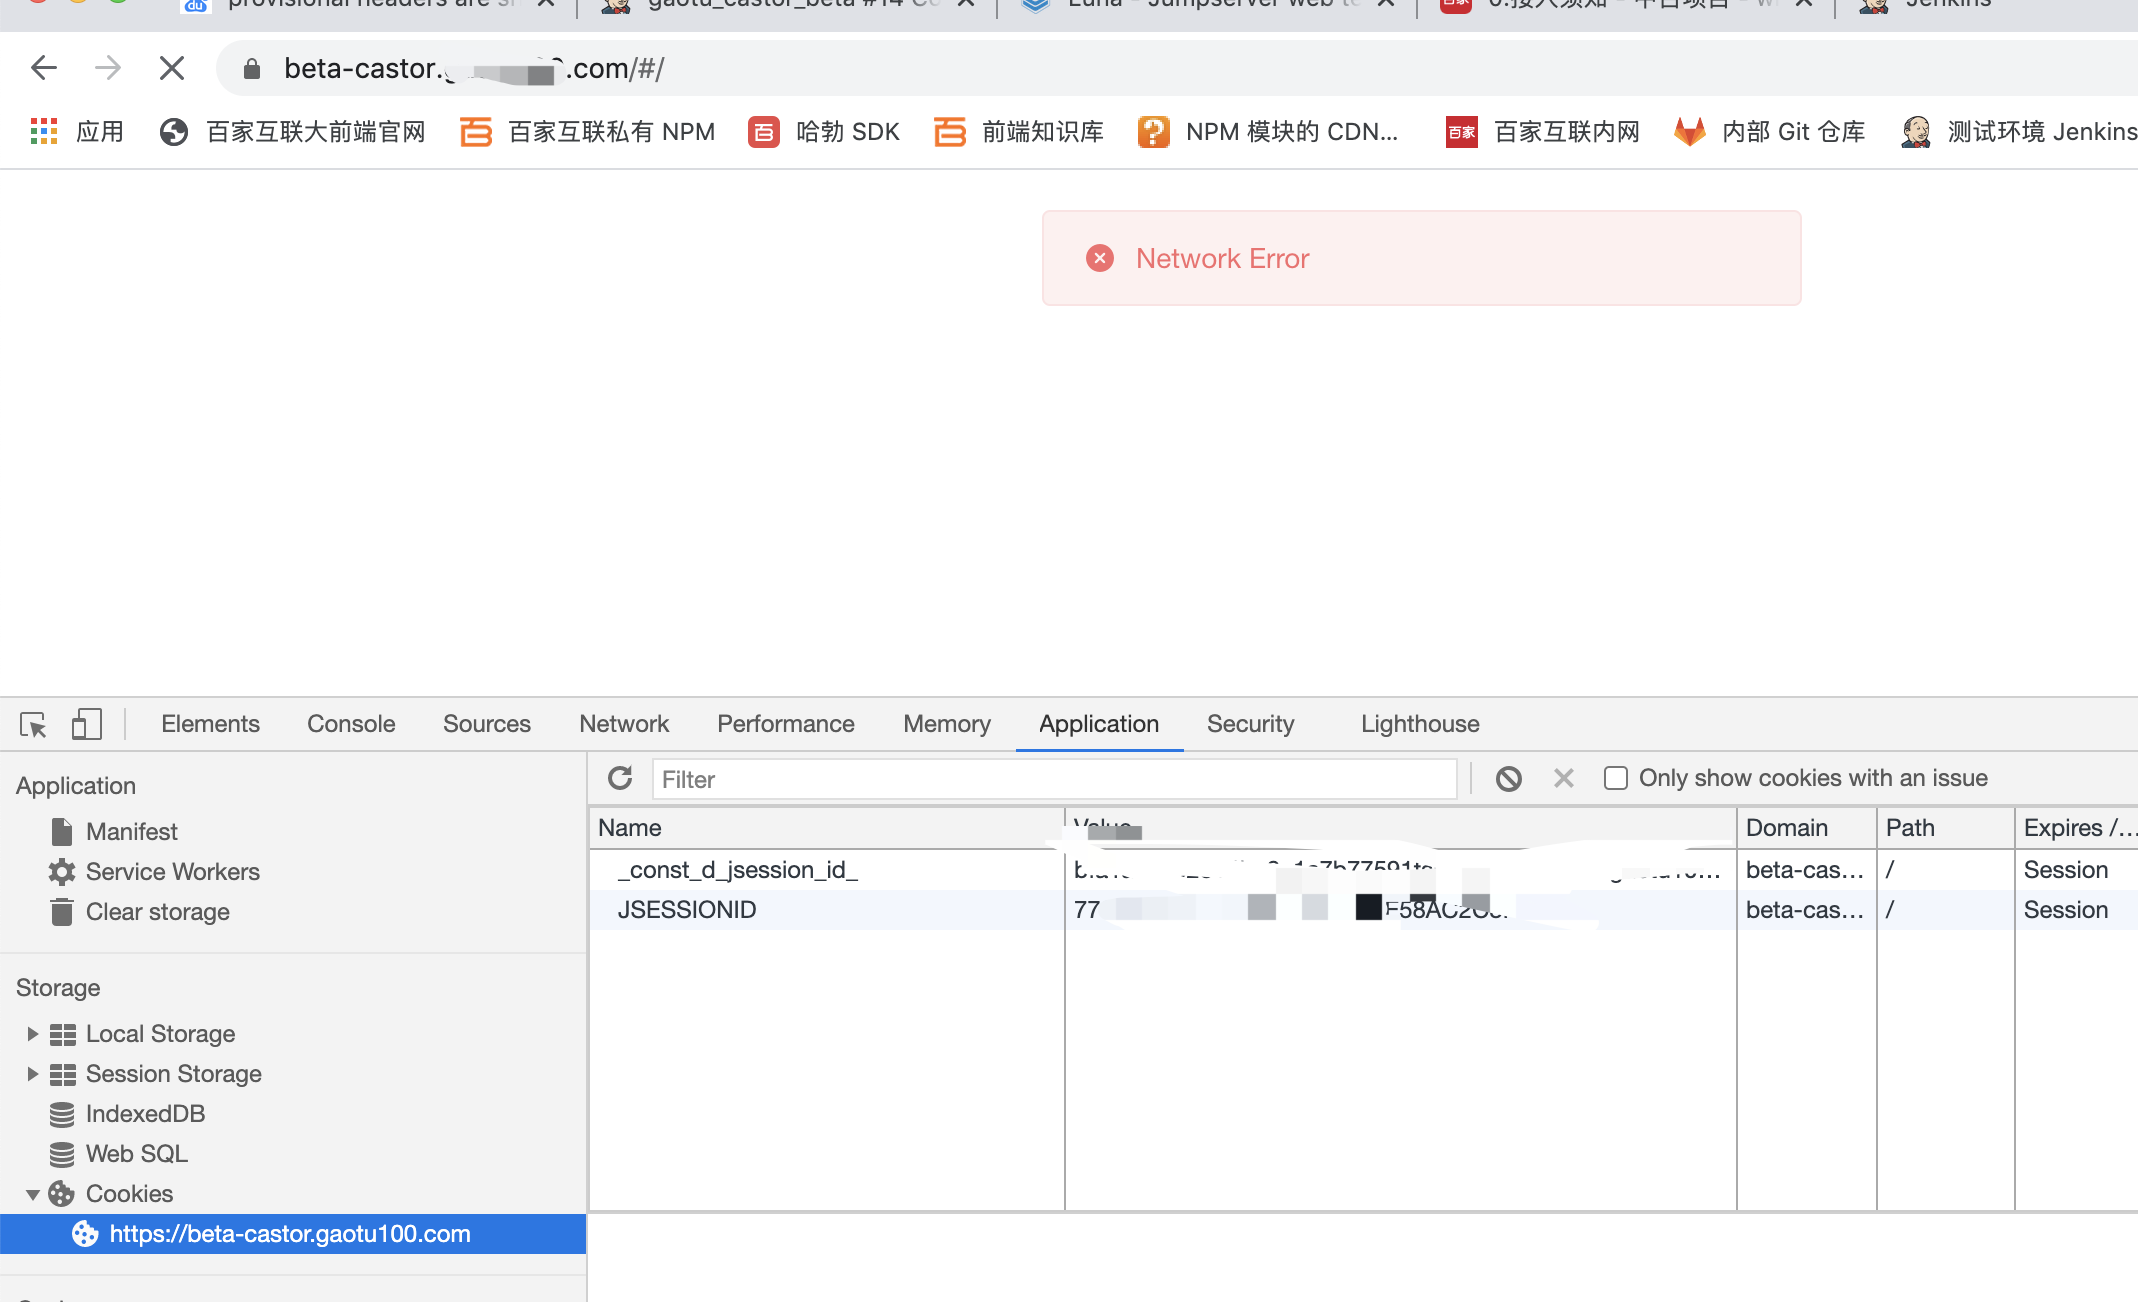Select the JSESSIONID cookie row
Image resolution: width=2138 pixels, height=1302 pixels.
click(686, 910)
